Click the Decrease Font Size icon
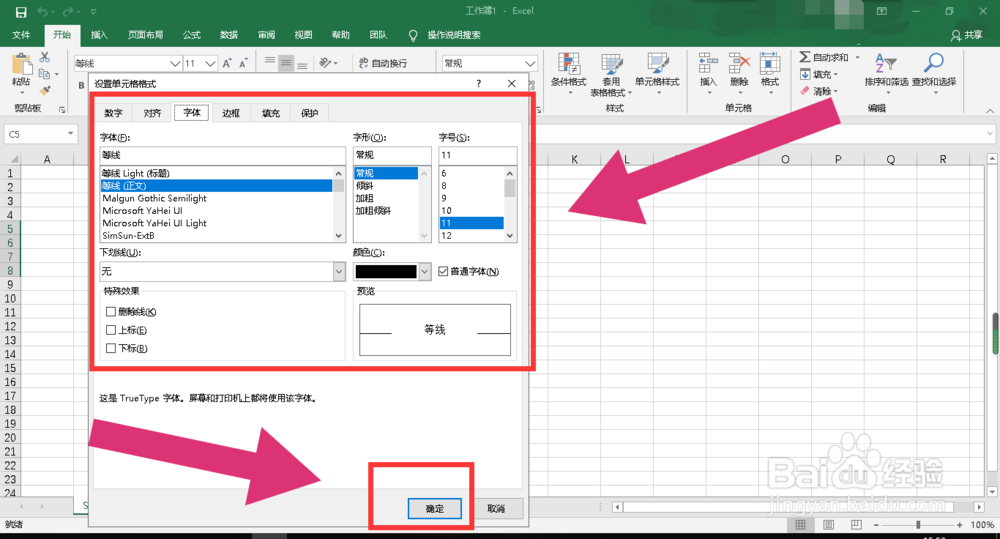 pos(243,63)
